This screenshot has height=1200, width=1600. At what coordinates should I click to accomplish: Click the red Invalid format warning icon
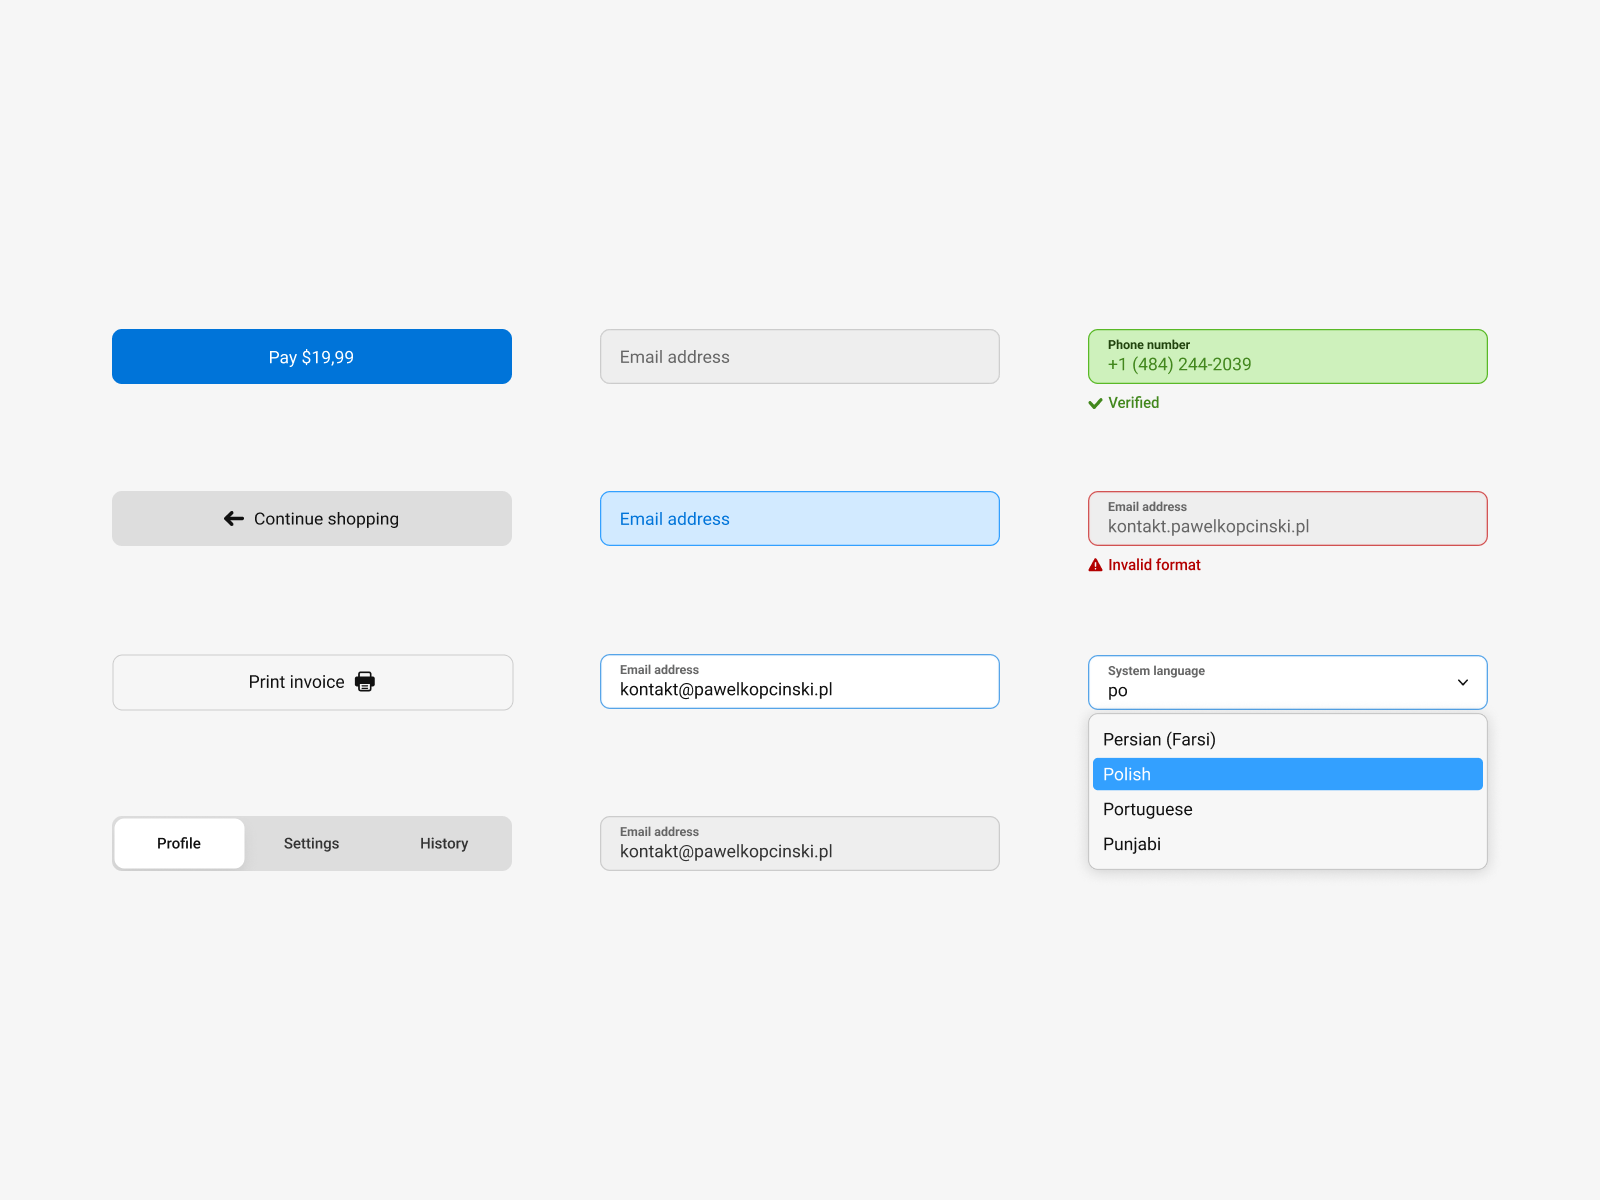tap(1095, 564)
